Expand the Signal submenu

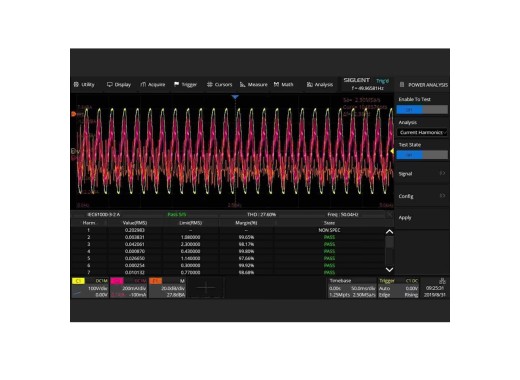point(422,174)
